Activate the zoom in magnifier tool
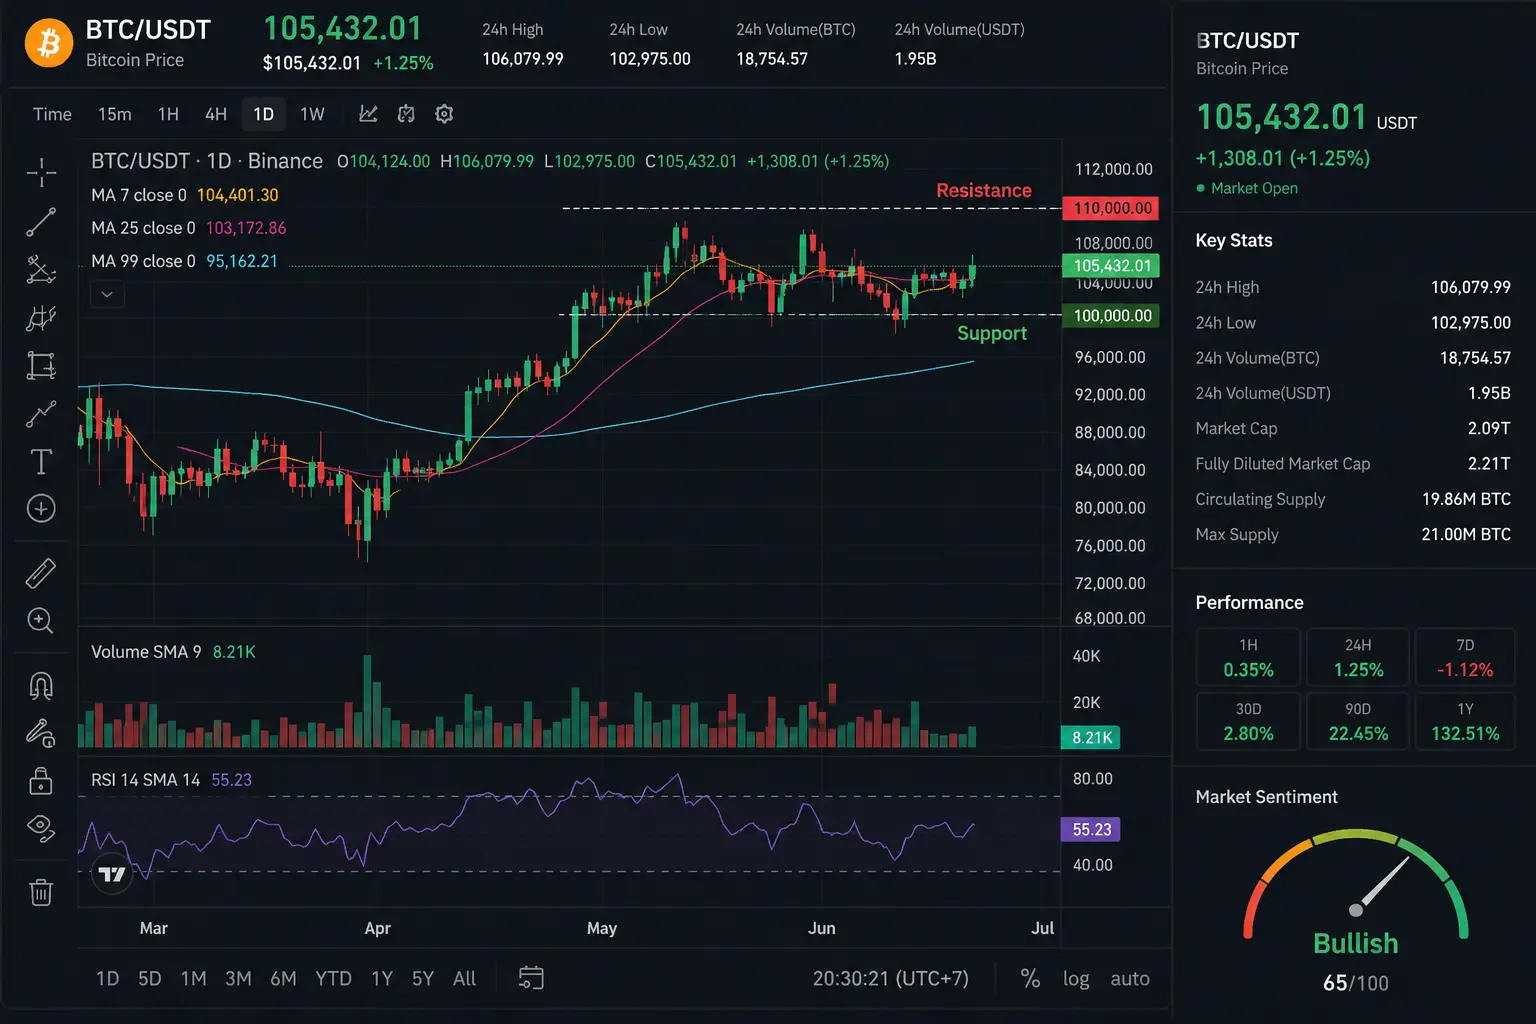Screen dimensions: 1536x1024 41,621
